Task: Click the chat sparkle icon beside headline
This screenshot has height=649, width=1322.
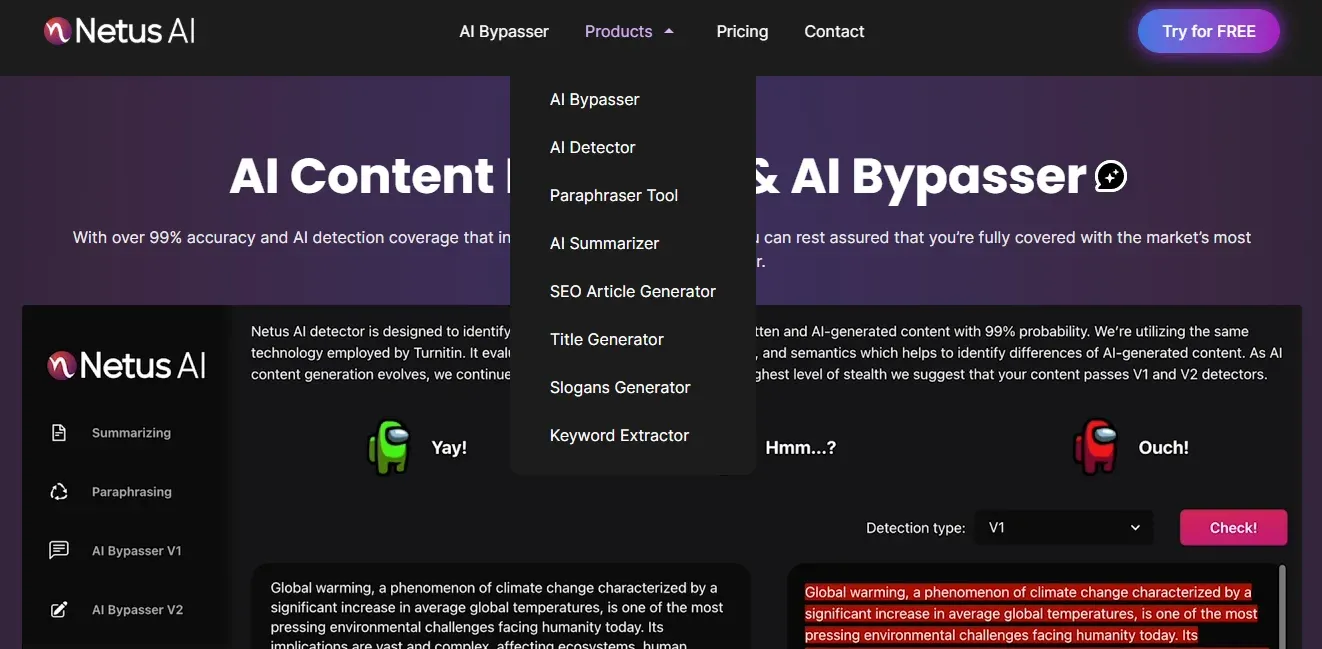Action: click(1111, 177)
